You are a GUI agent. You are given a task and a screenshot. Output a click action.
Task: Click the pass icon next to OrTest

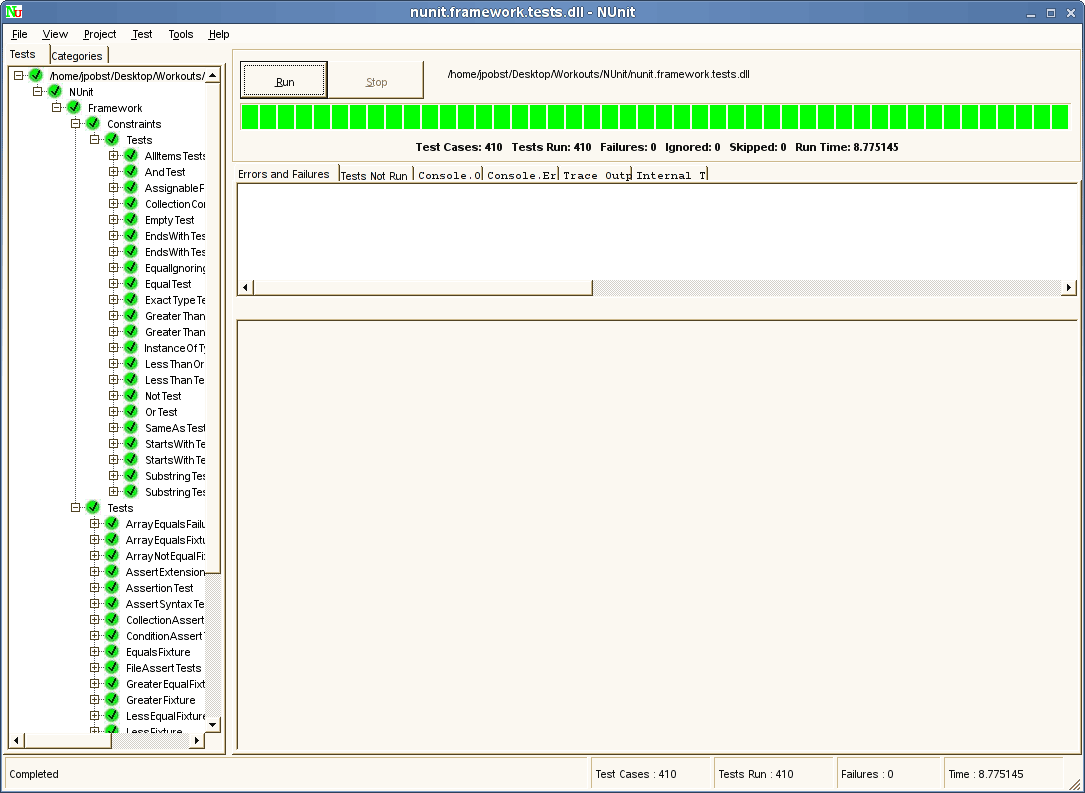pyautogui.click(x=131, y=411)
